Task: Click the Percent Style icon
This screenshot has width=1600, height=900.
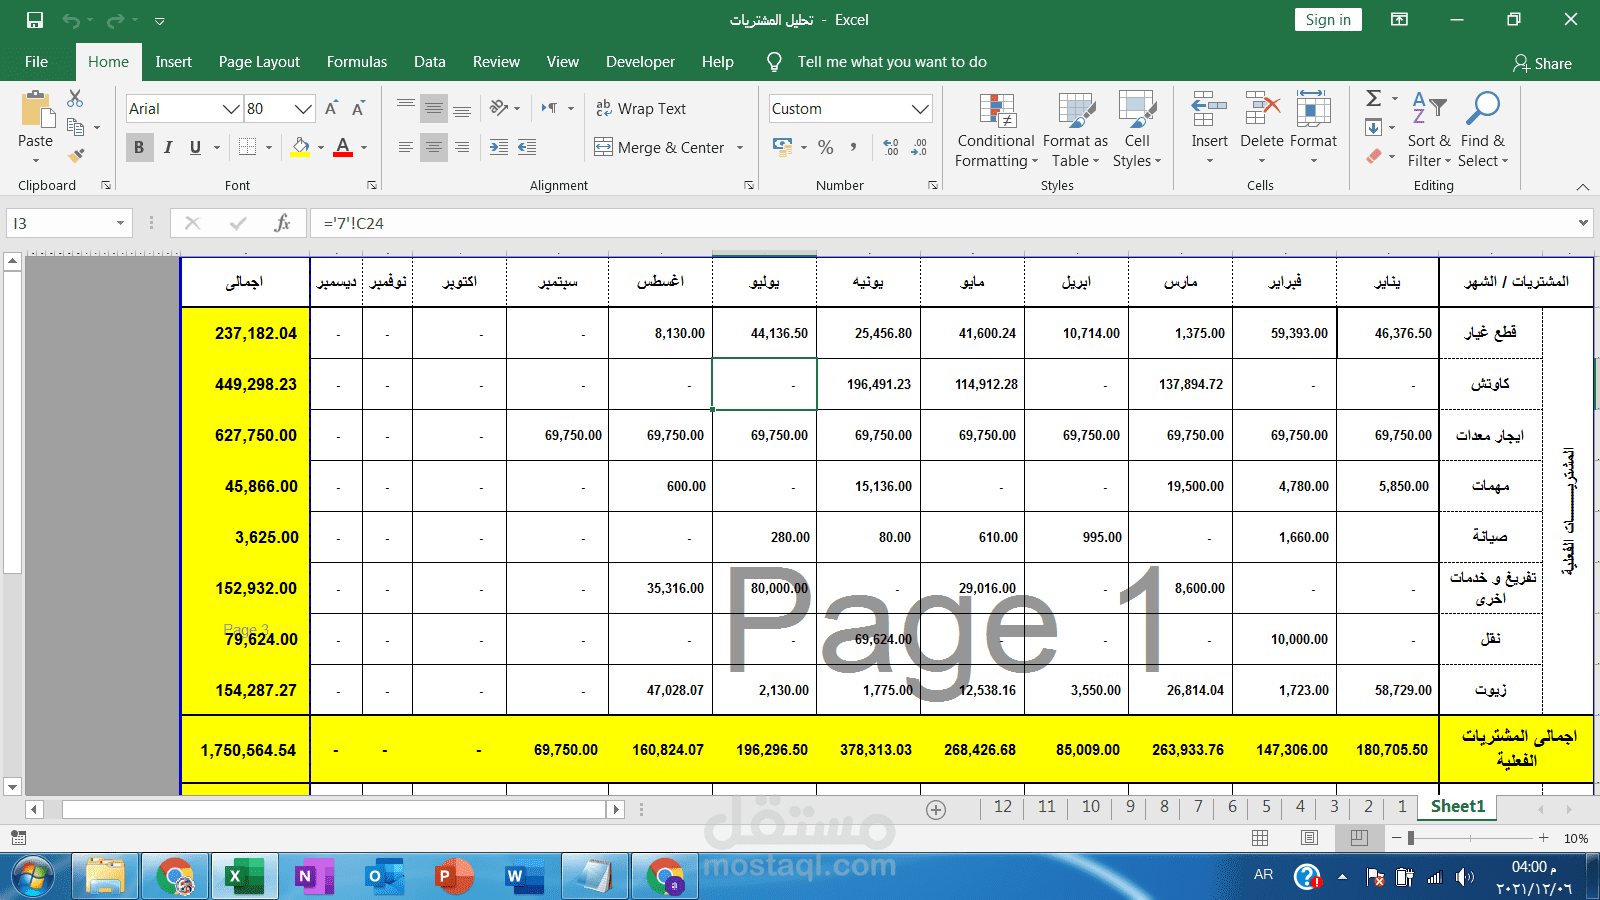Action: click(x=825, y=147)
